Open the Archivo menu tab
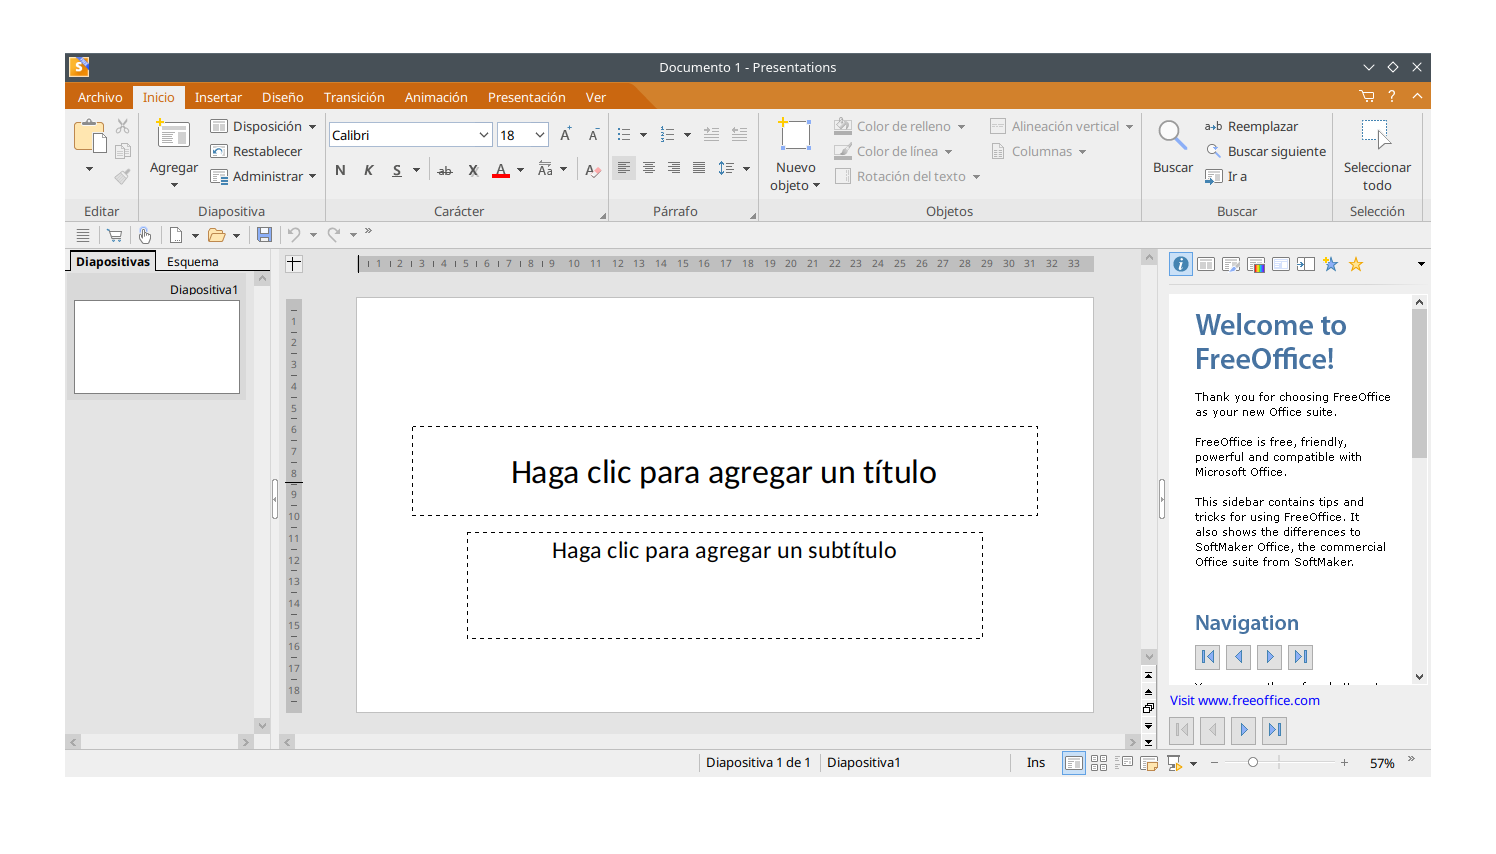 point(100,97)
